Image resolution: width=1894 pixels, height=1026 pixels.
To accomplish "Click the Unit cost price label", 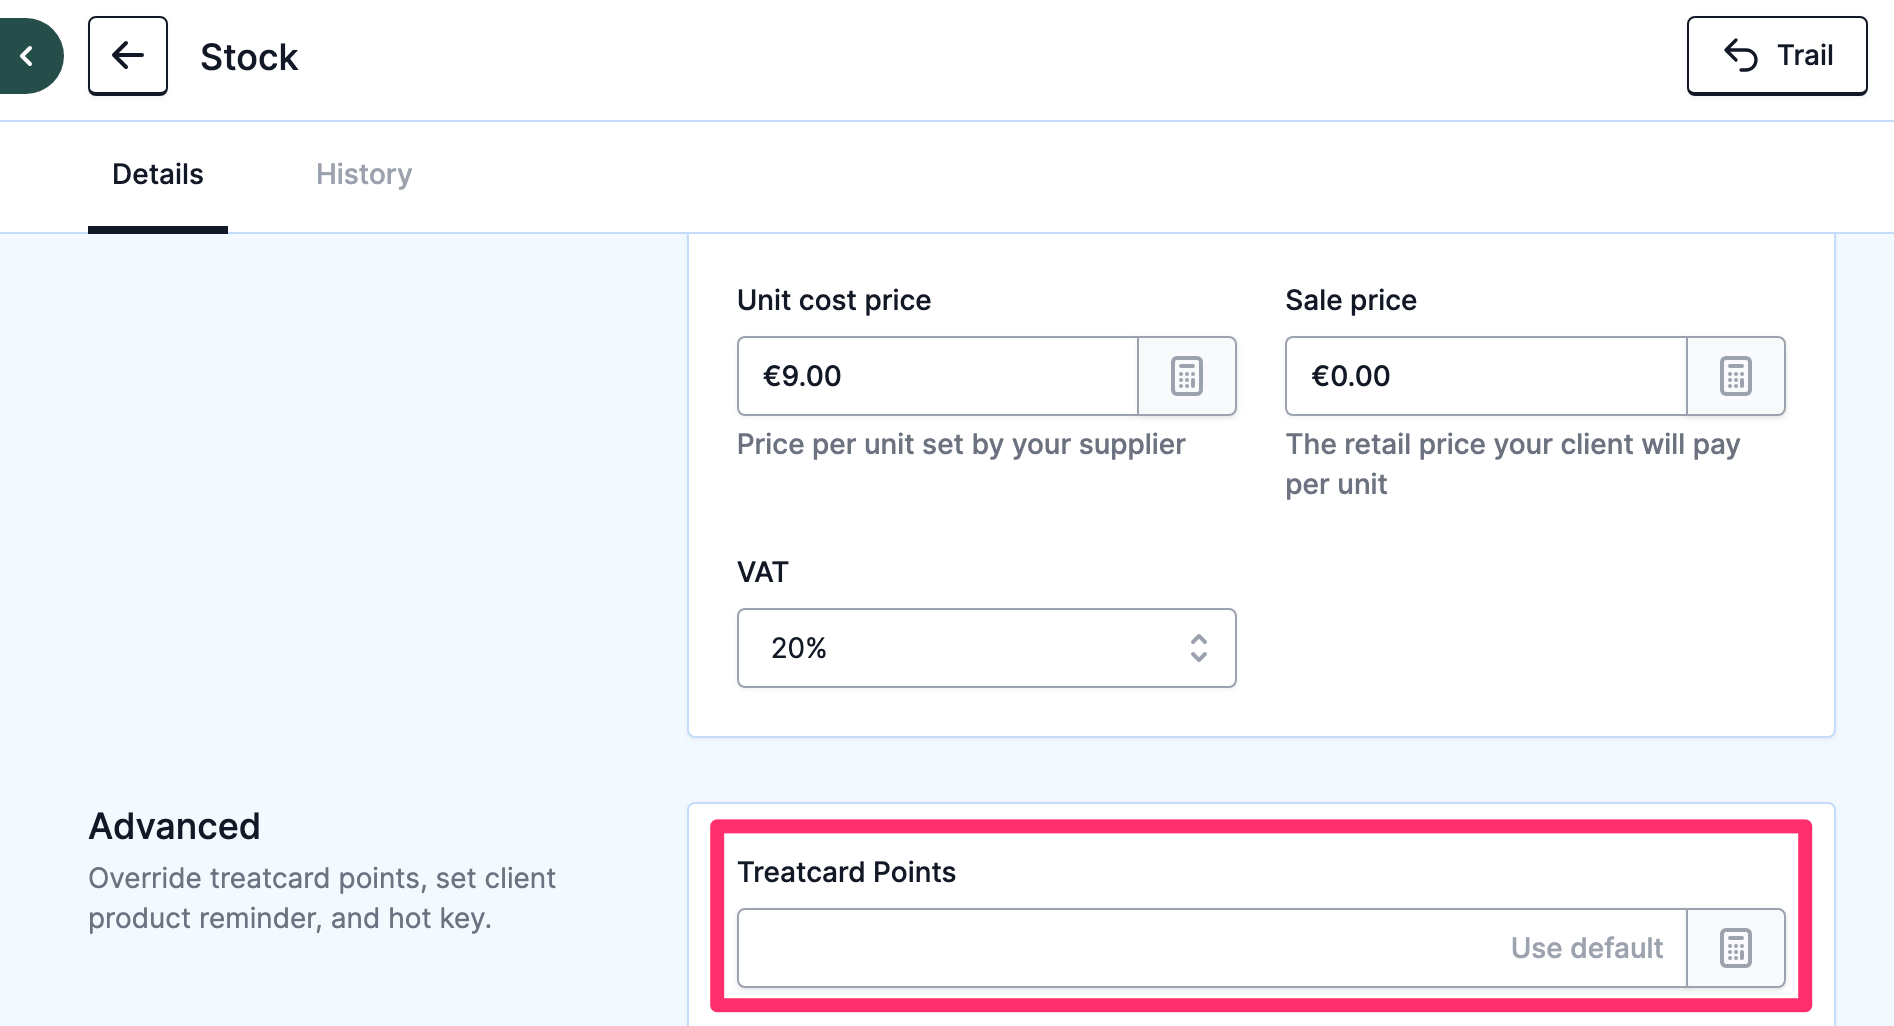I will pyautogui.click(x=834, y=300).
